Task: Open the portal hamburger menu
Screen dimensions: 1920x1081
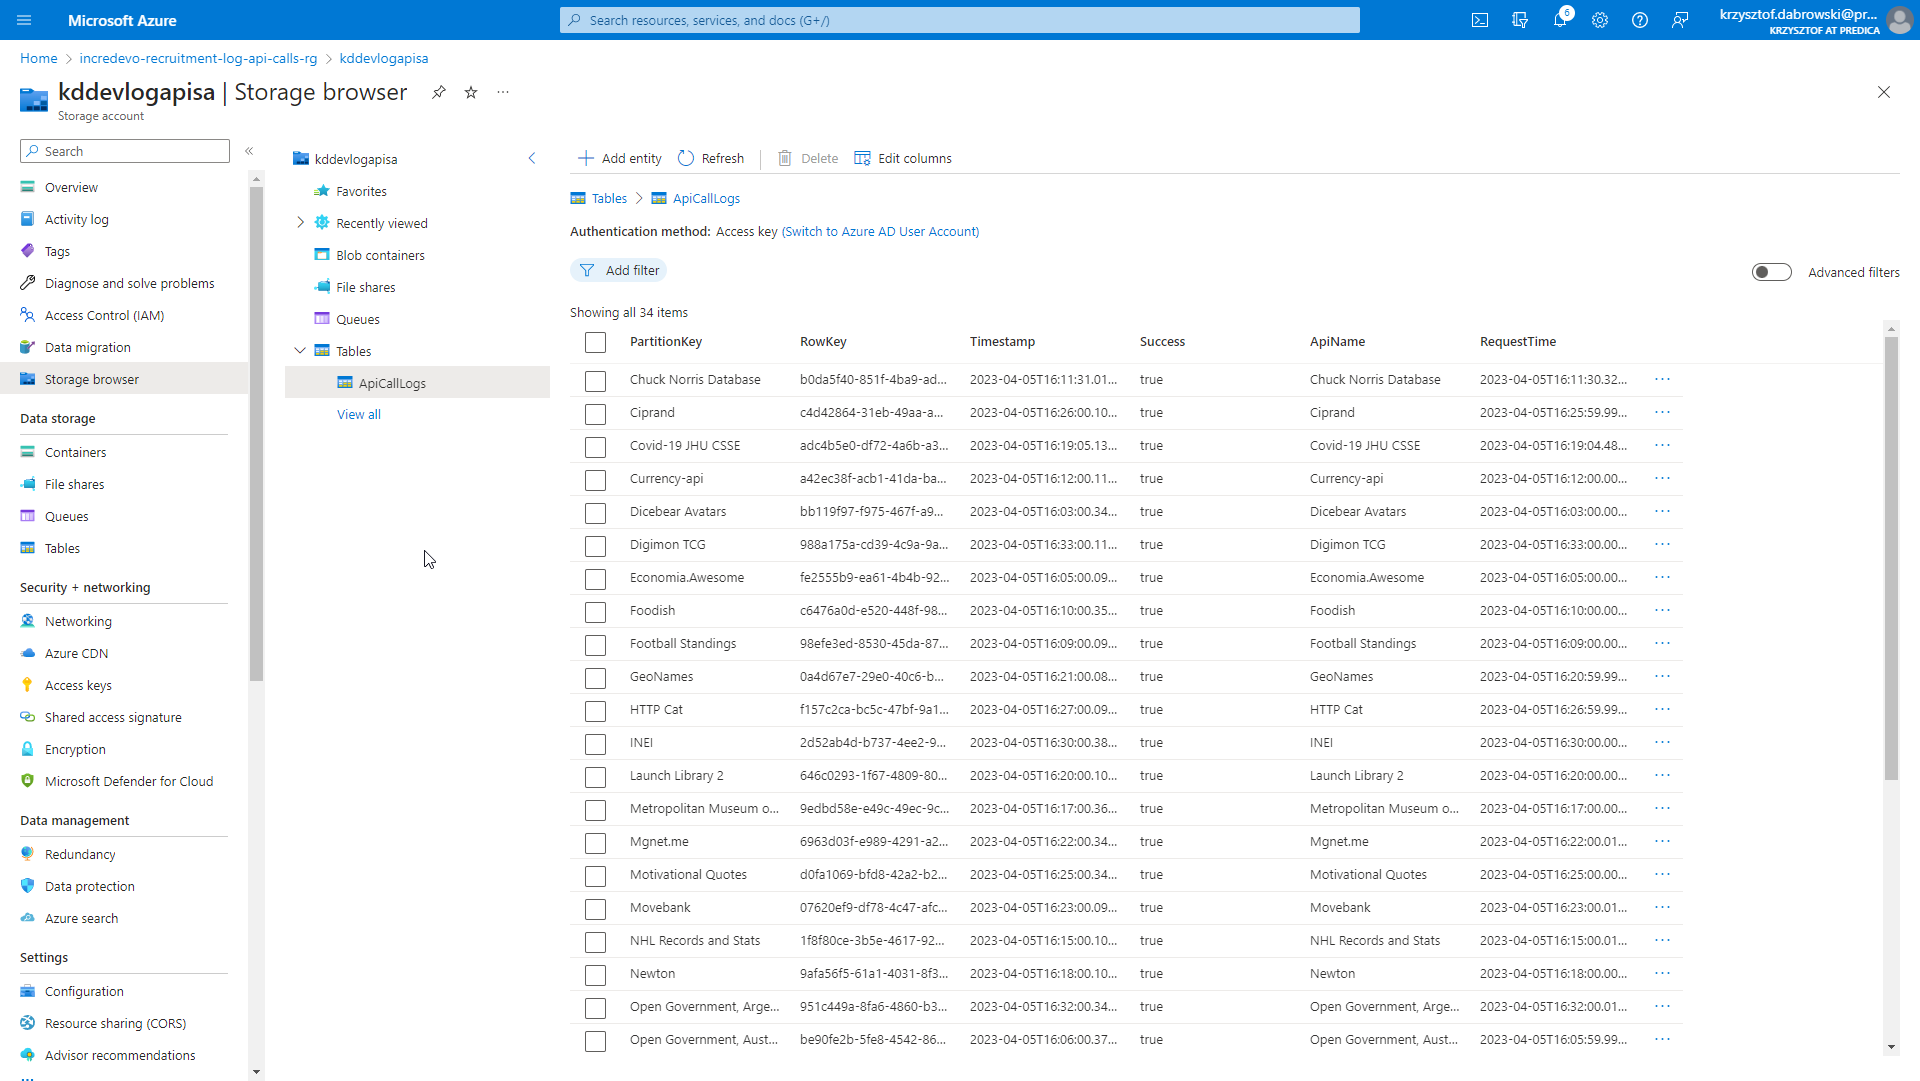Action: coord(24,20)
